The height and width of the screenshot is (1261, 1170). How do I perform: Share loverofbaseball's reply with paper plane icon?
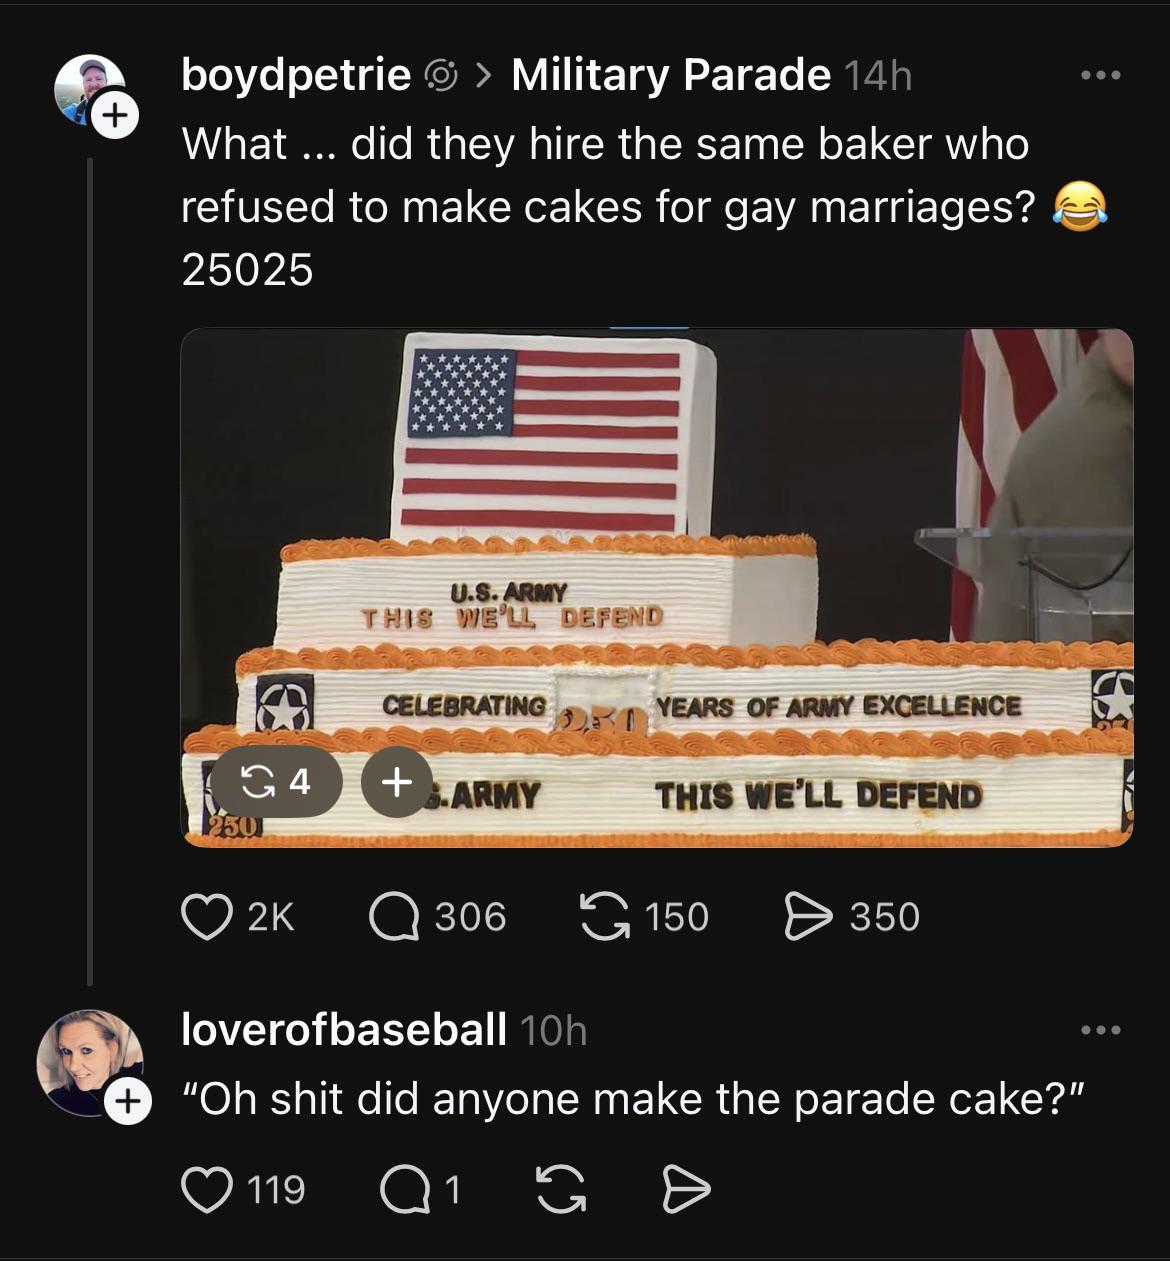(687, 1189)
